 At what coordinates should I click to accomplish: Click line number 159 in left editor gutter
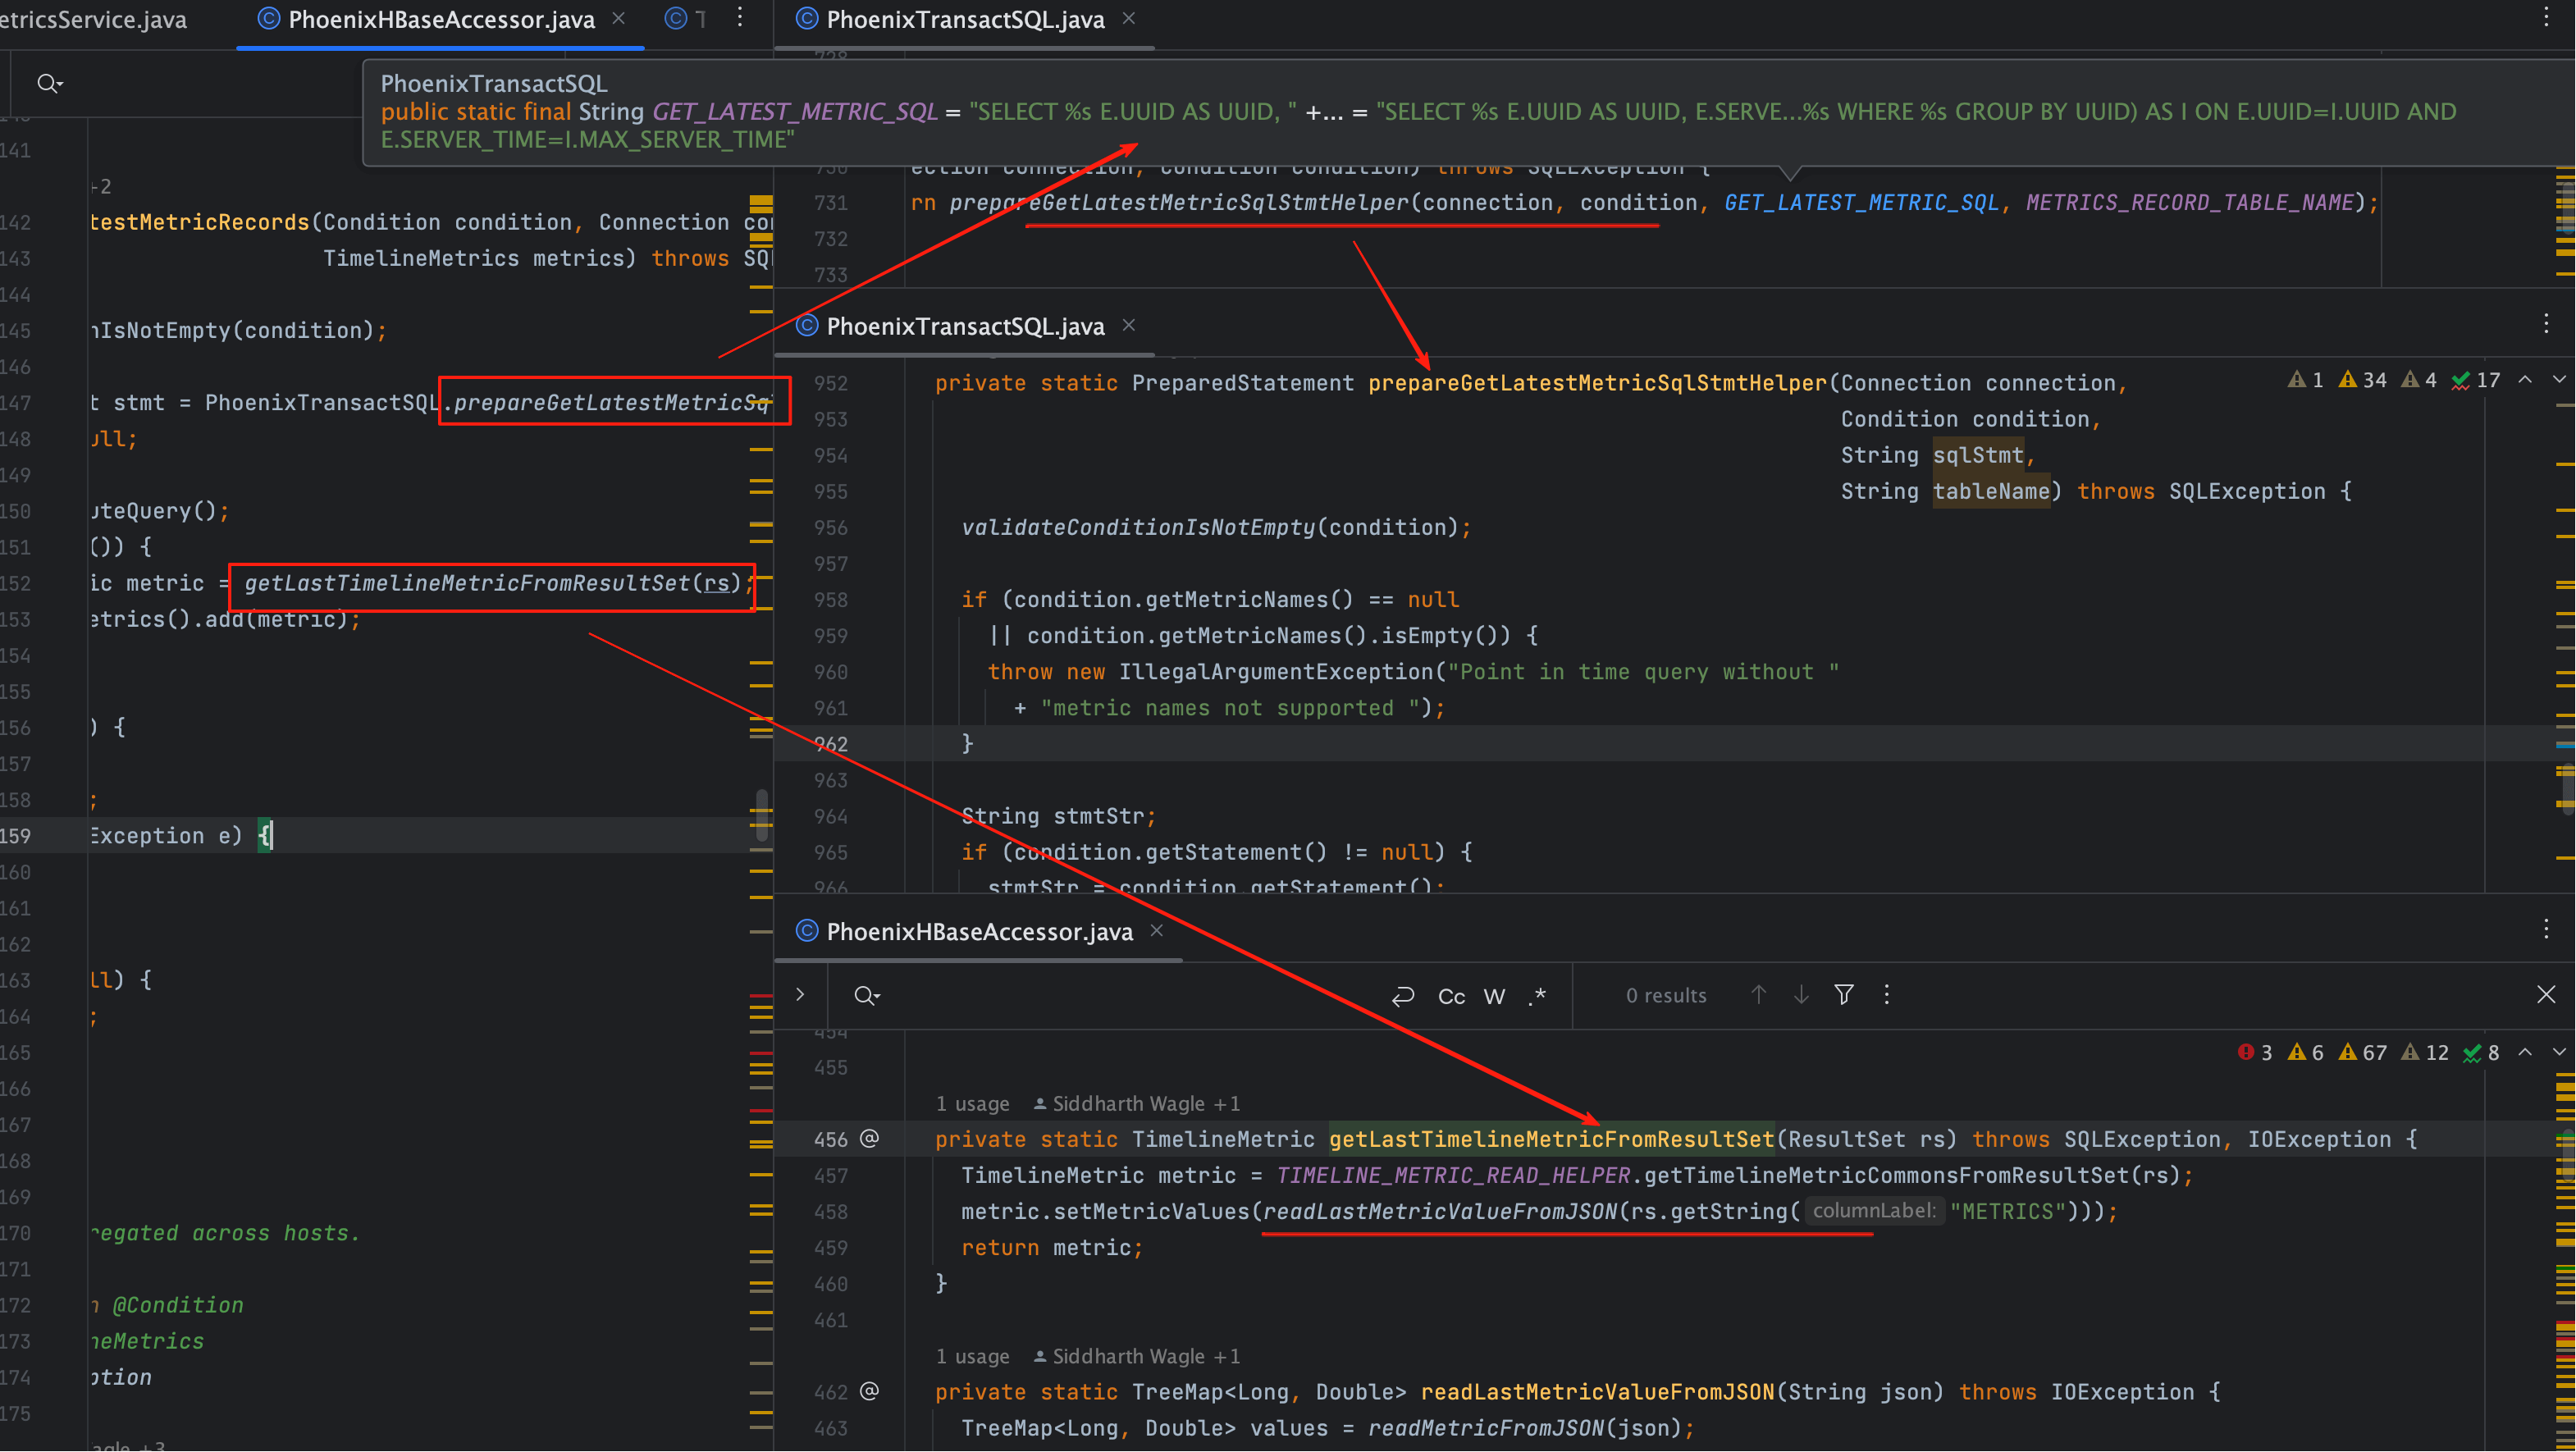tap(15, 837)
